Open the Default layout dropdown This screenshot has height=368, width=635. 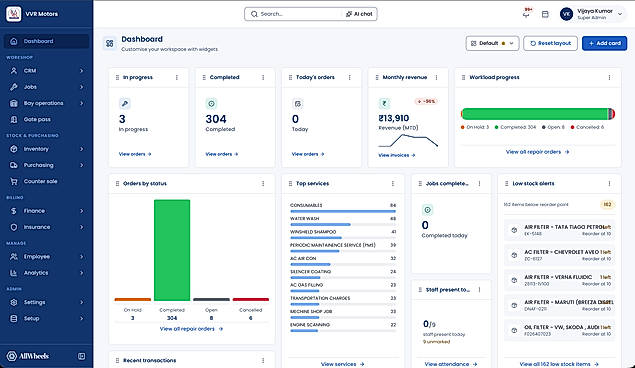pos(492,43)
